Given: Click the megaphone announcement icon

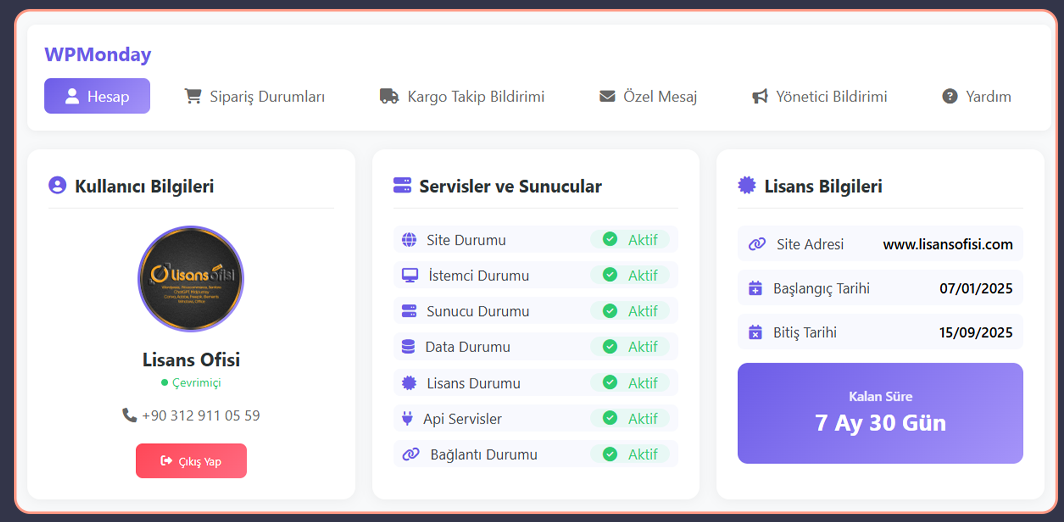Looking at the screenshot, I should point(760,96).
